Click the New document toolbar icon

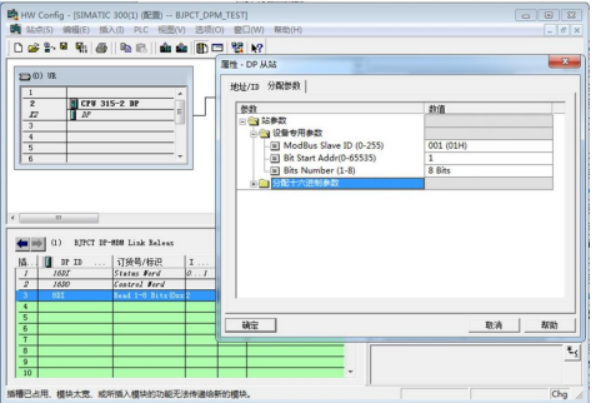click(18, 48)
